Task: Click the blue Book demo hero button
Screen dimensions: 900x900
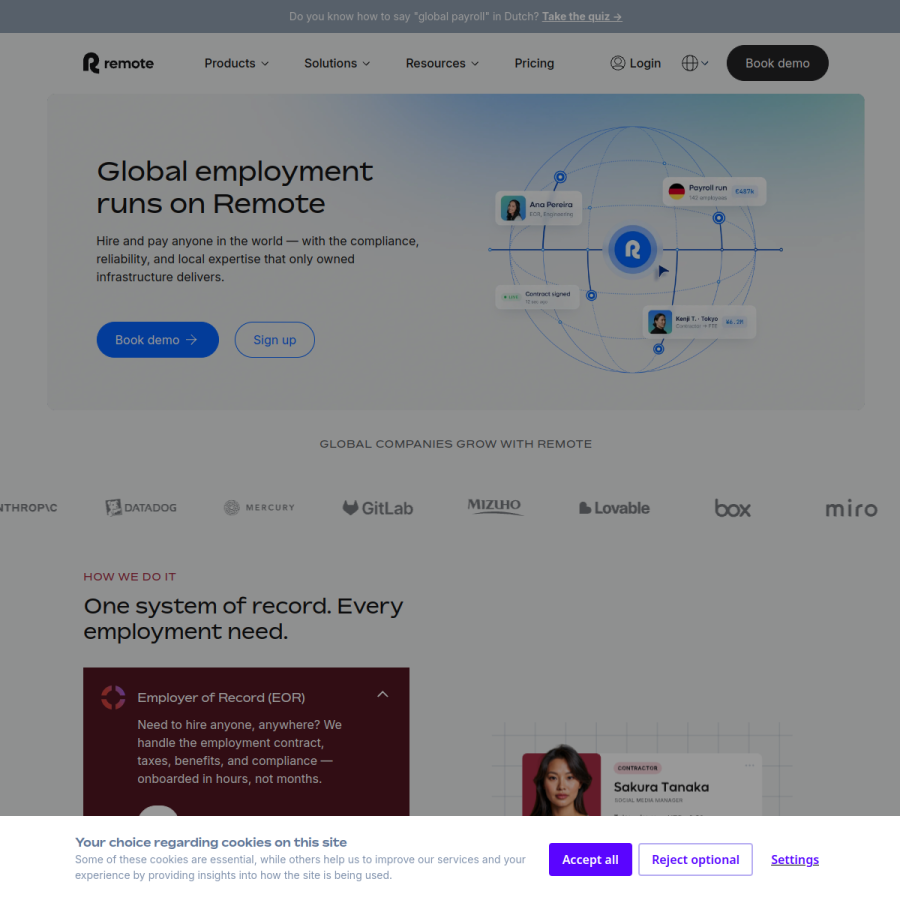Action: coord(157,340)
